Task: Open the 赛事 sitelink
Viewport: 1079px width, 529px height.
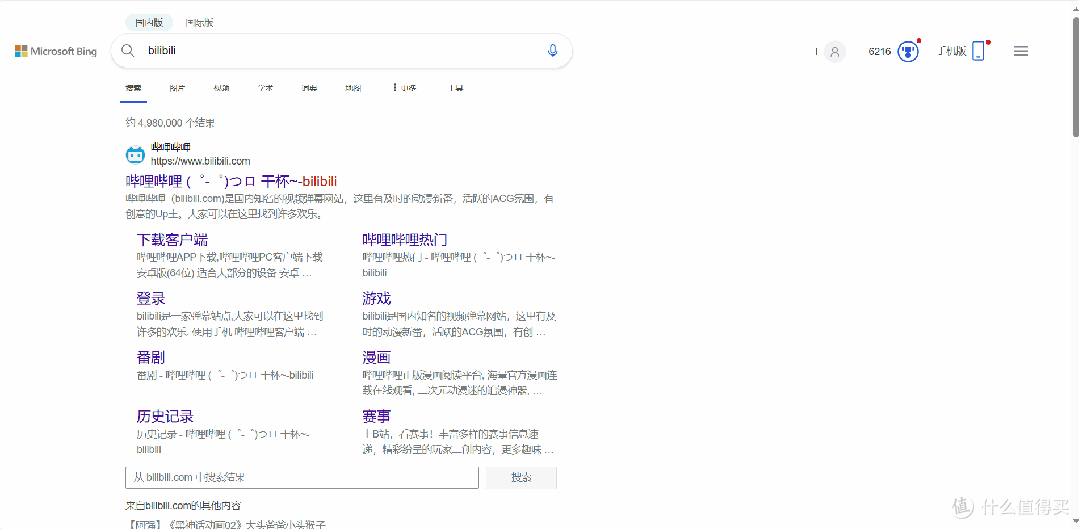Action: coord(376,416)
